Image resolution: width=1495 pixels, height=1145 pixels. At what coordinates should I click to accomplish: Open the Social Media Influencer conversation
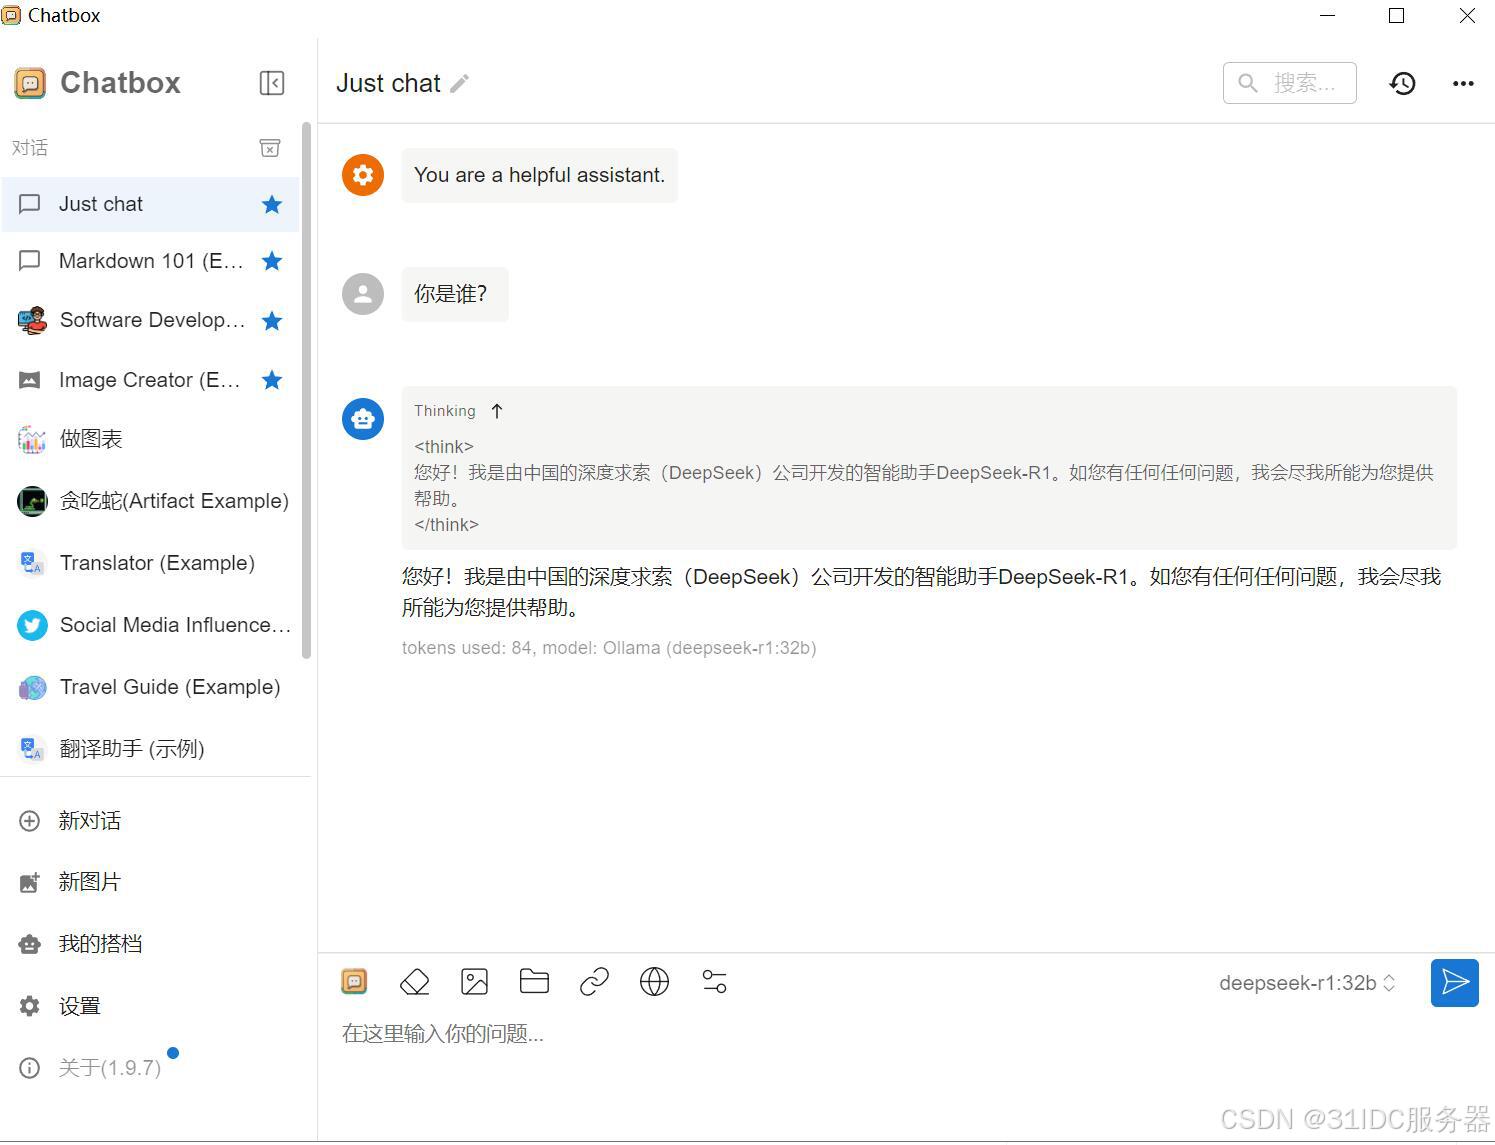(150, 625)
